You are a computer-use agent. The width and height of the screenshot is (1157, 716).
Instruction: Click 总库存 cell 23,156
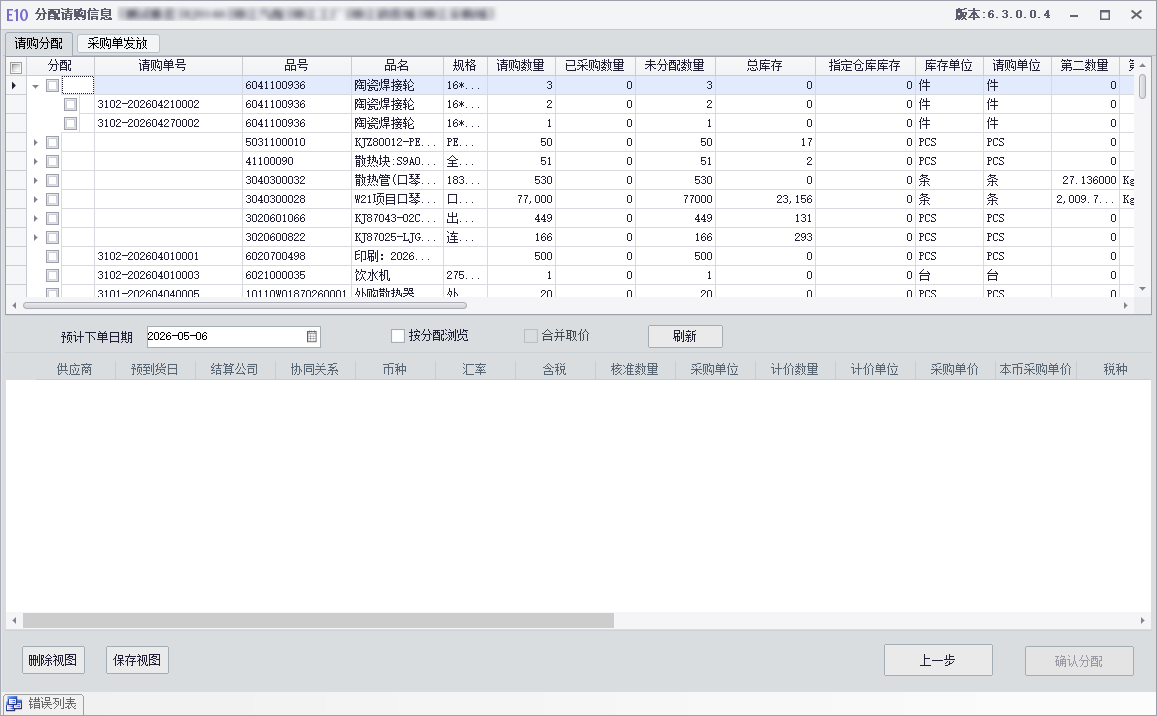(764, 199)
